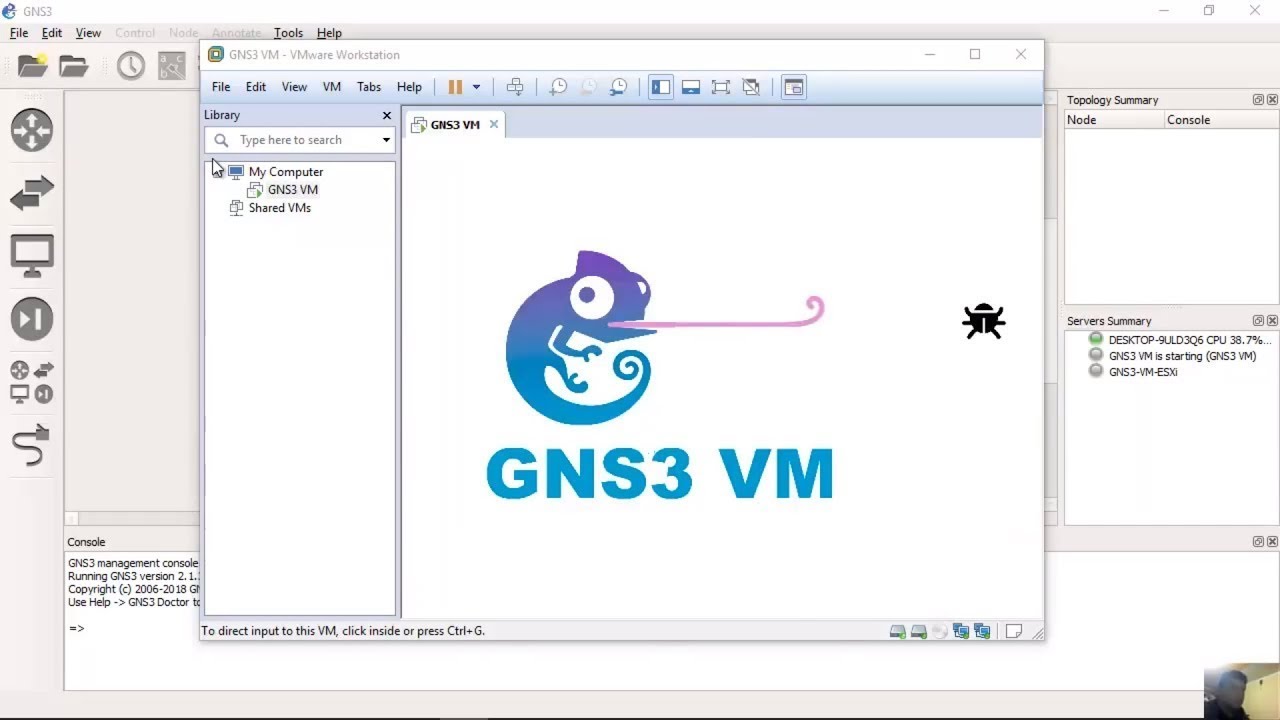Click the VMware Unity mode icon
Screen dimensions: 1280x720
(751, 87)
